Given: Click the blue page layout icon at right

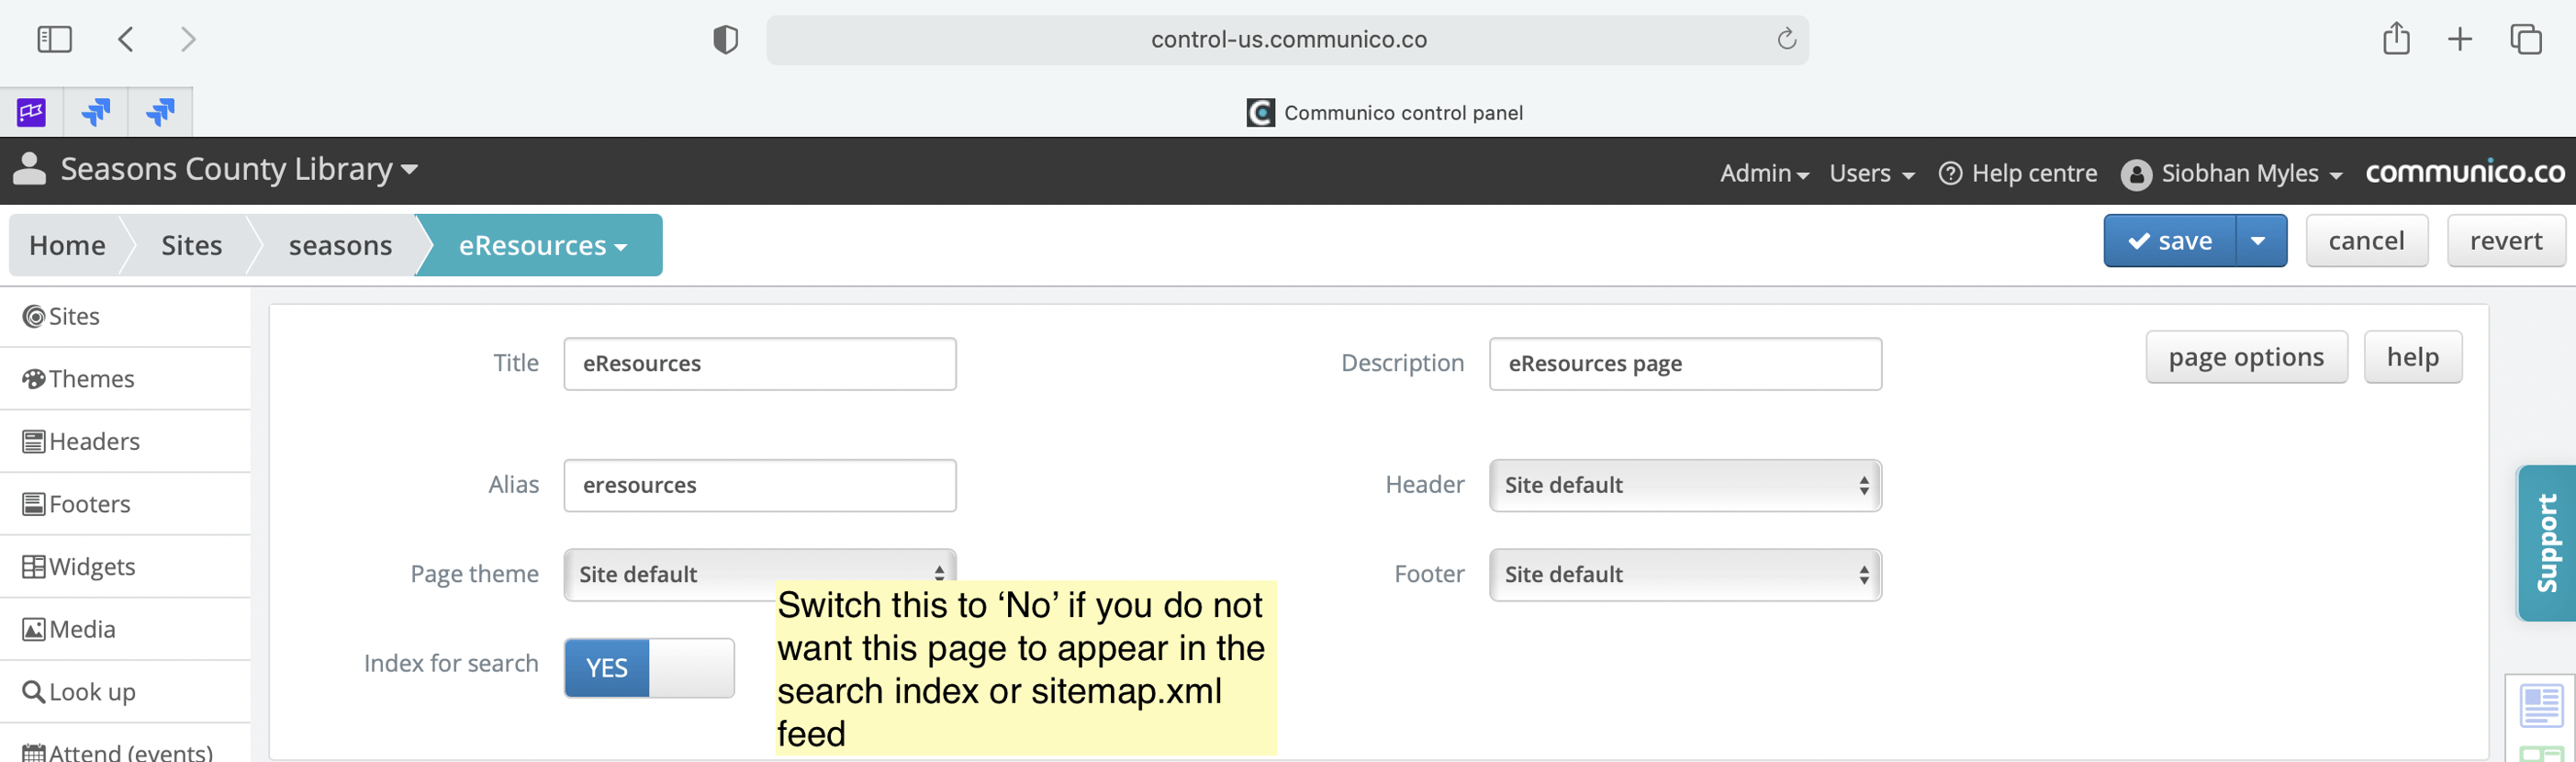Looking at the screenshot, I should pyautogui.click(x=2541, y=706).
